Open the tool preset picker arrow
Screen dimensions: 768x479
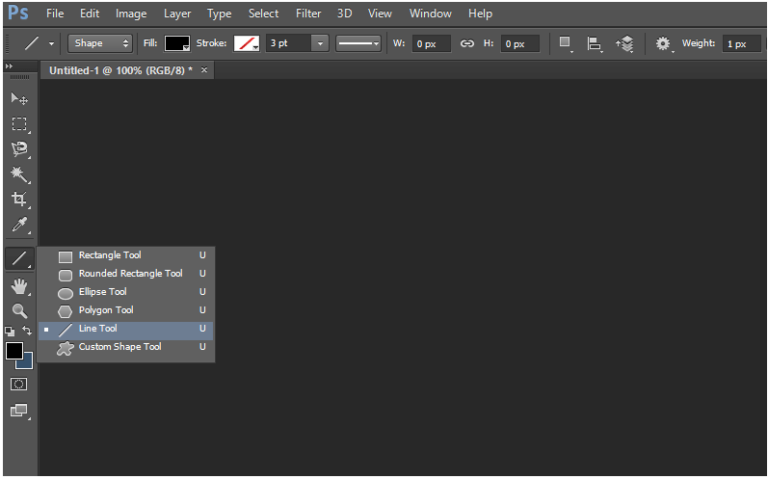pos(51,44)
